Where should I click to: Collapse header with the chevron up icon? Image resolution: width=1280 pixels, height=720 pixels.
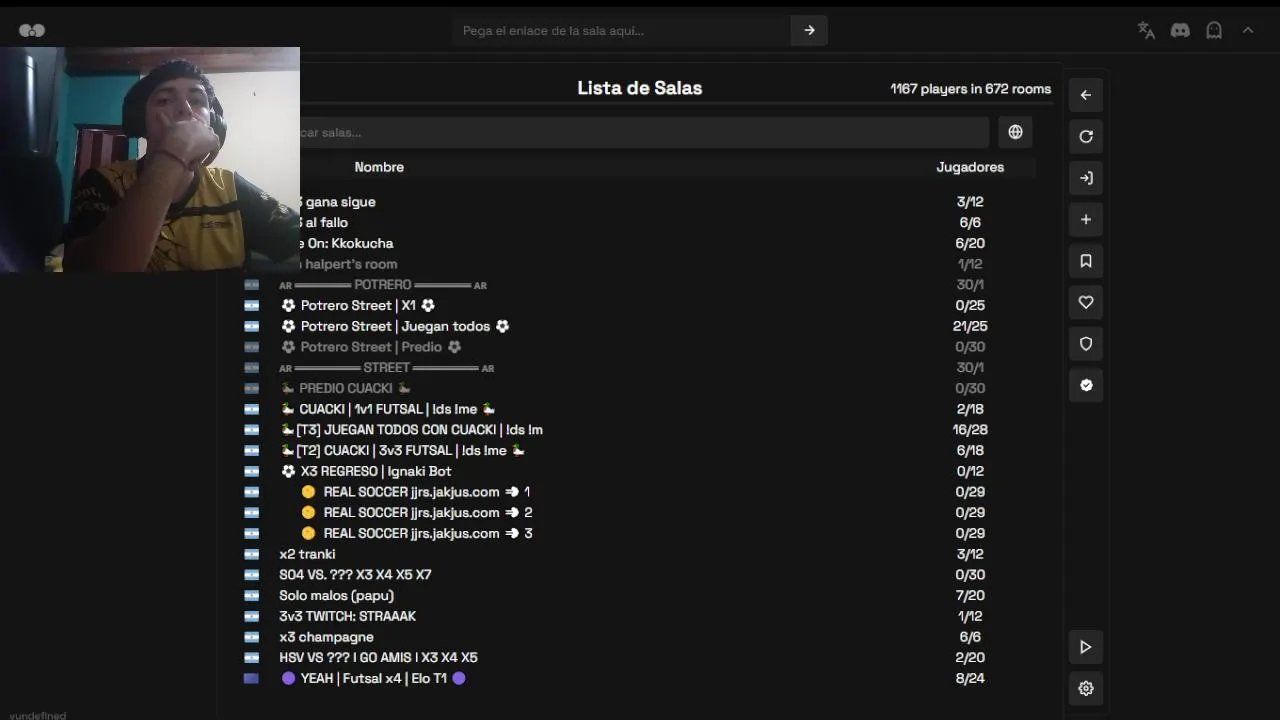pyautogui.click(x=1248, y=30)
